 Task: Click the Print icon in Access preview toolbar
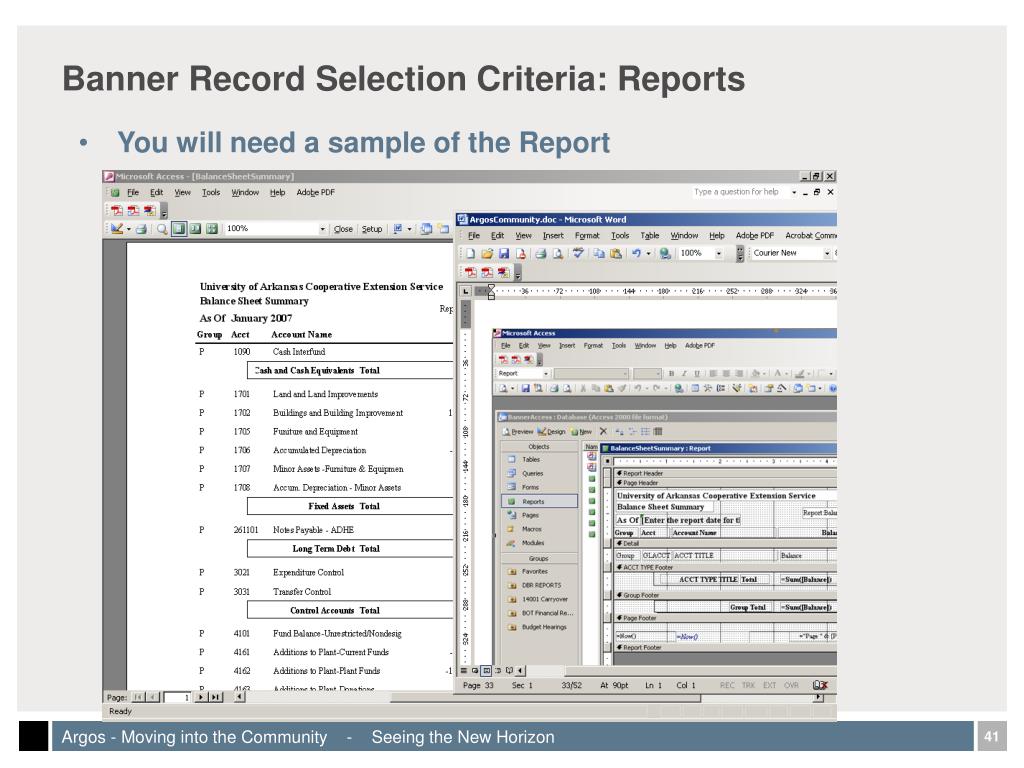pyautogui.click(x=140, y=229)
